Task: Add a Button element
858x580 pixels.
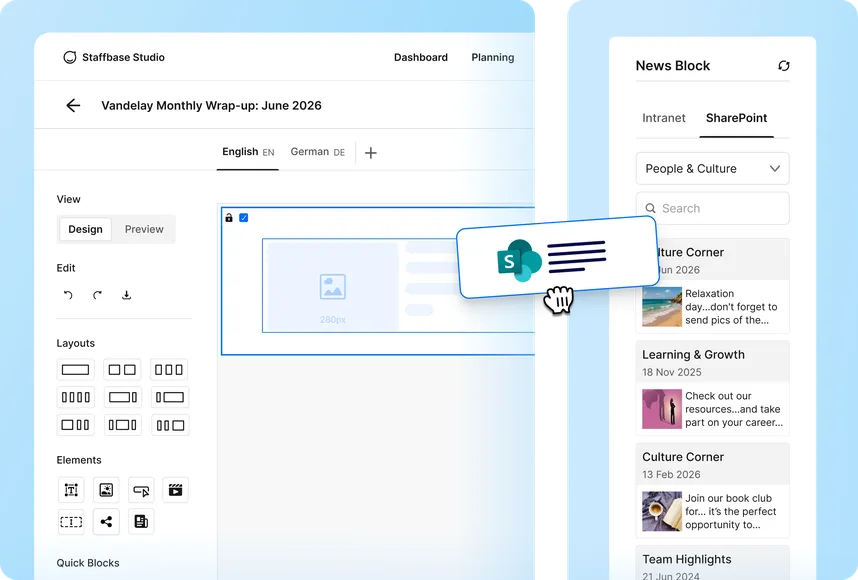Action: coord(141,490)
